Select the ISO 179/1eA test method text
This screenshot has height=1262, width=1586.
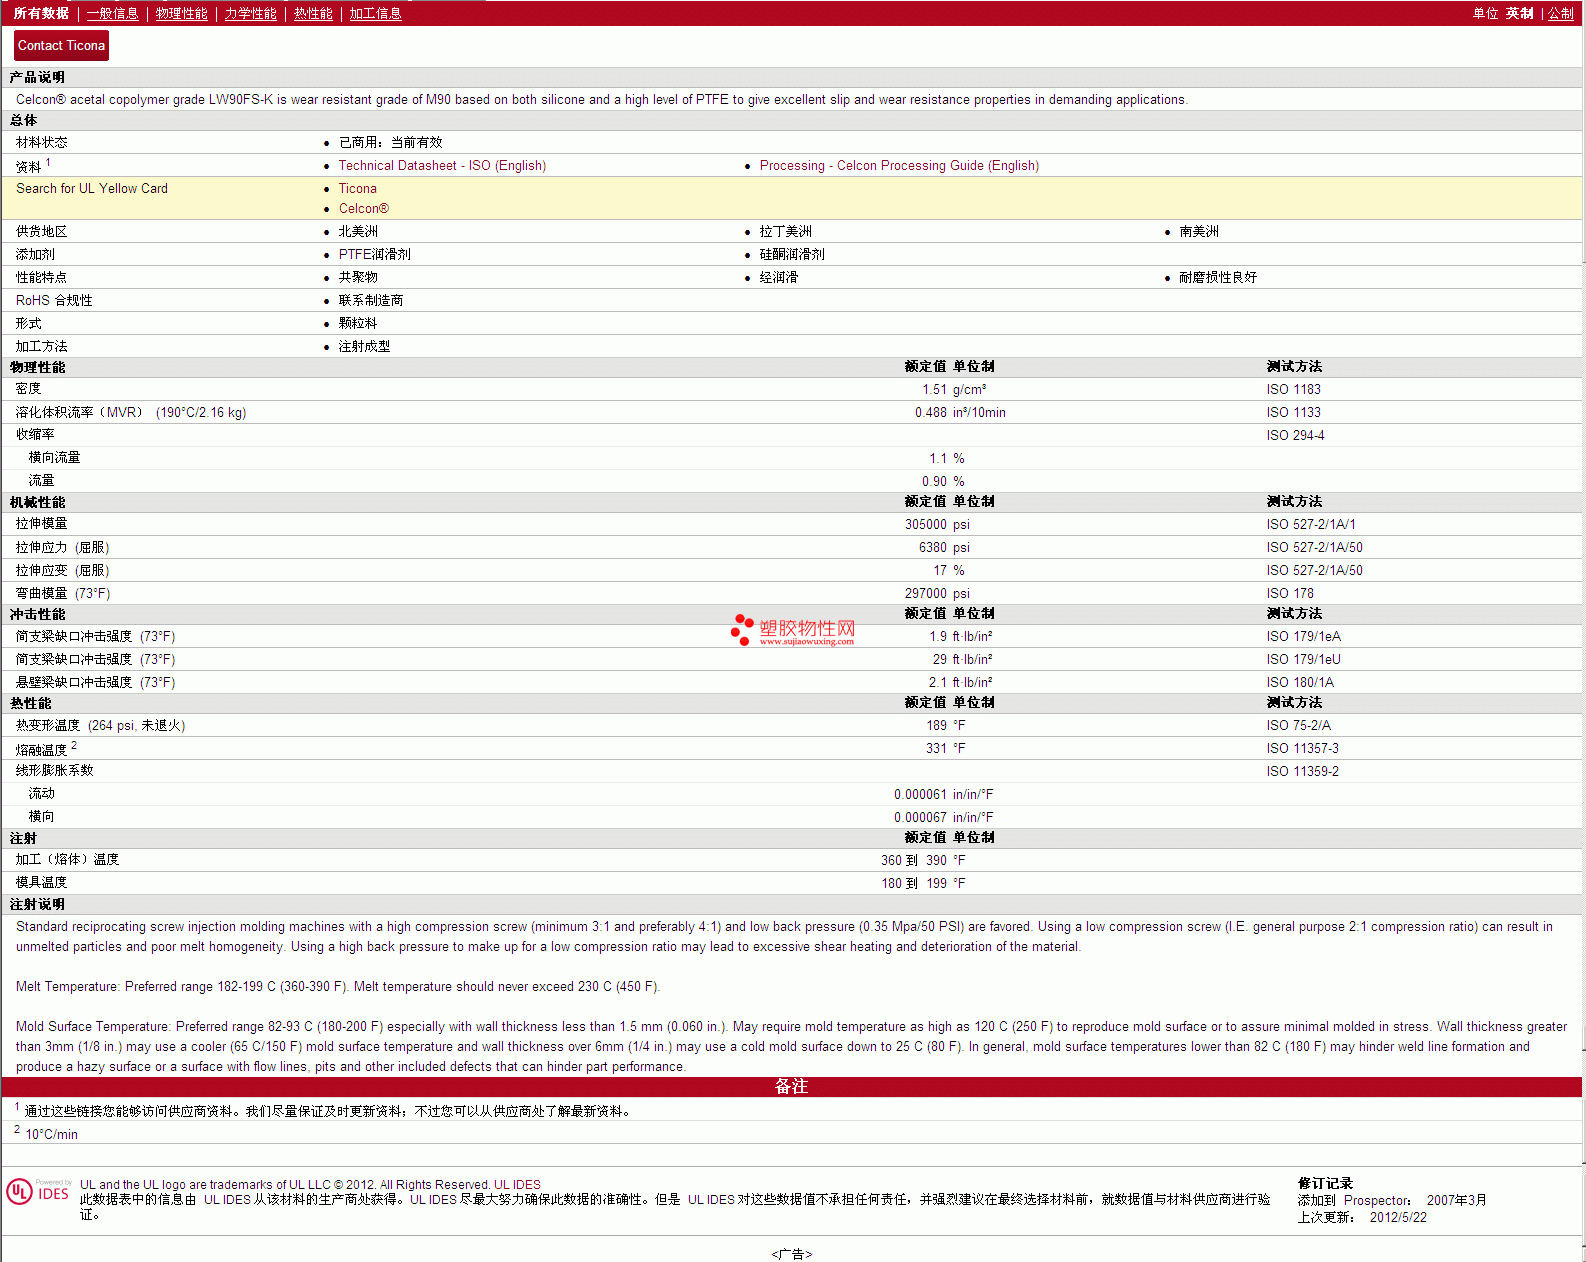[1304, 637]
